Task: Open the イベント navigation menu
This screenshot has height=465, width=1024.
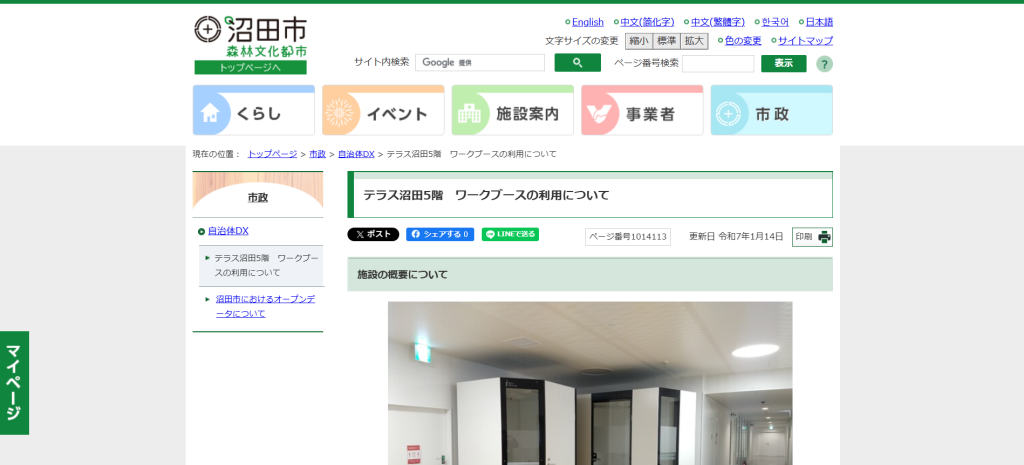Action: 383,111
